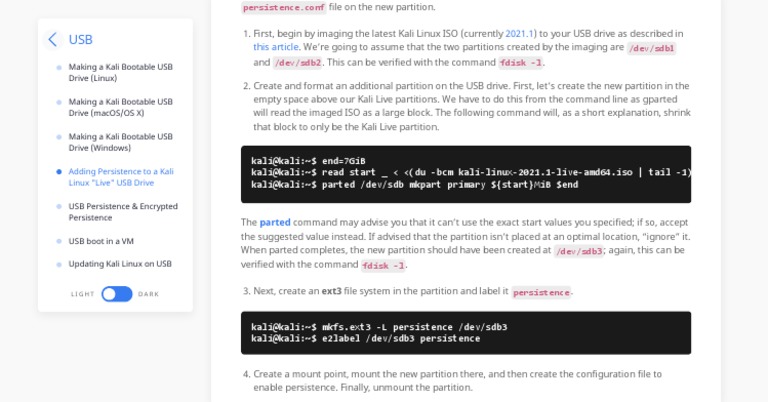Image resolution: width=768 pixels, height=402 pixels.
Task: Toggle the light/dark theme switch
Action: [117, 294]
